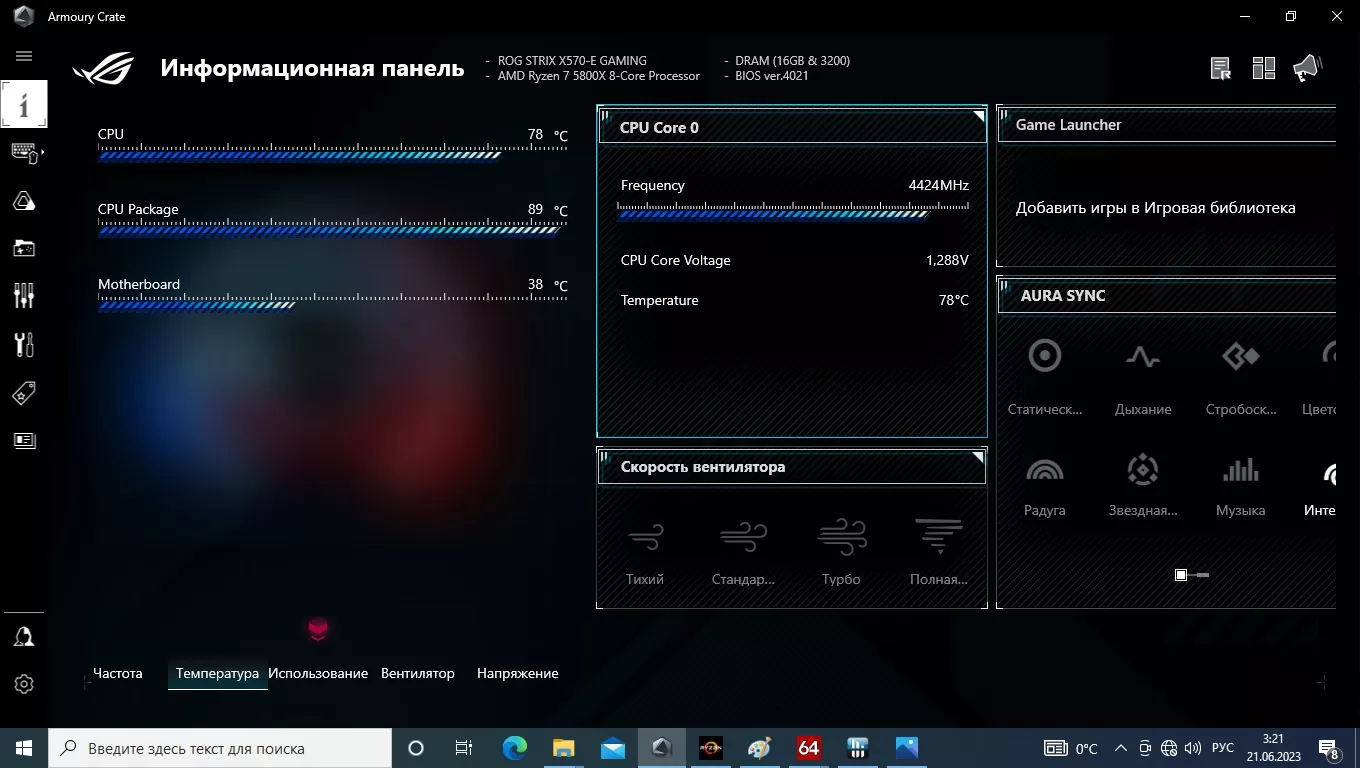Screen dimensions: 1360x768
Task: Switch to the Напряжение tab
Action: click(518, 673)
